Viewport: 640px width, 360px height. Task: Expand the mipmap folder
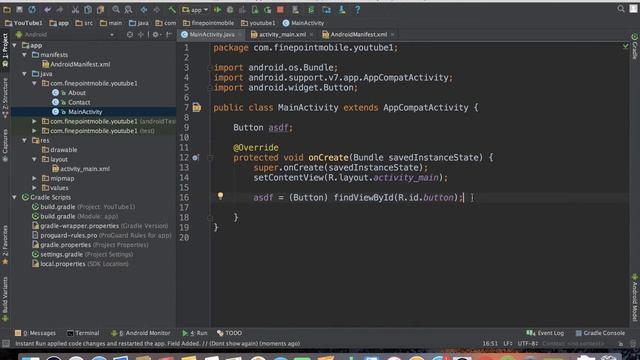tap(34, 178)
